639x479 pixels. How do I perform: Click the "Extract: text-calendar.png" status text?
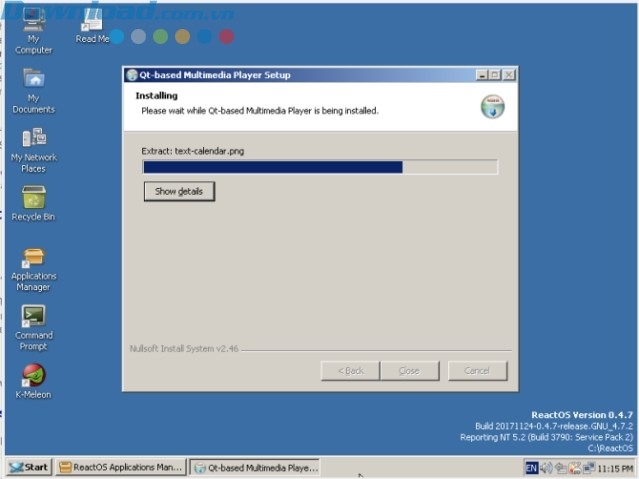(193, 151)
